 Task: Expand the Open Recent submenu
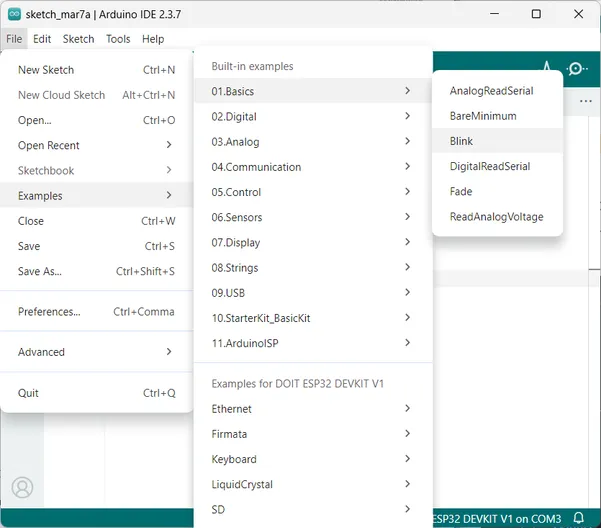pyautogui.click(x=97, y=145)
